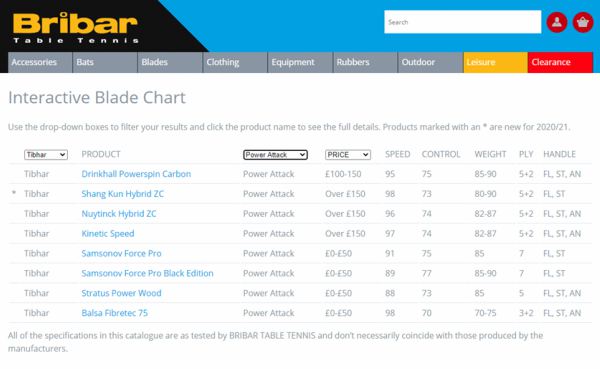Viewport: 600px width, 369px height.
Task: Open the Power Attack style dropdown
Action: point(275,155)
